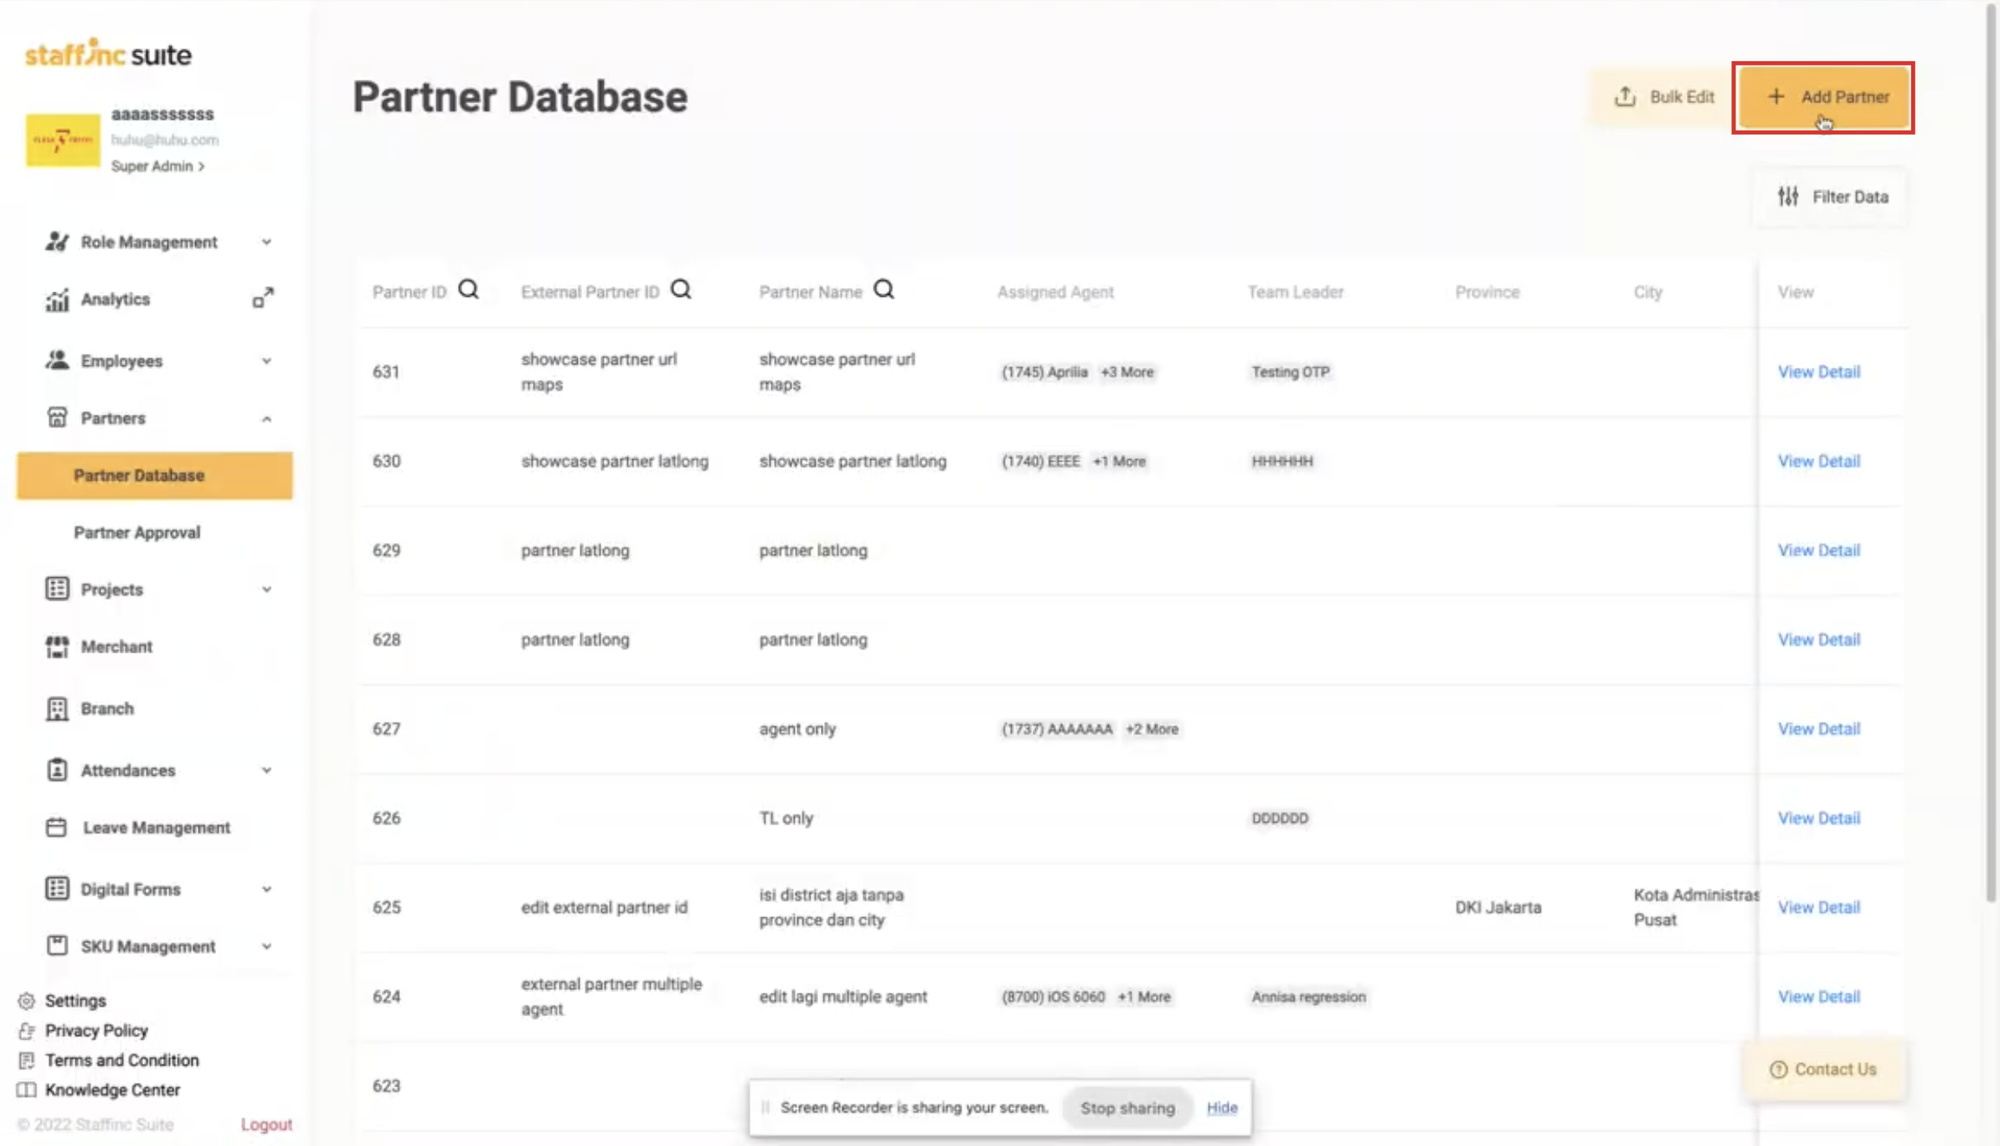Open Settings page
The image size is (2000, 1146).
pyautogui.click(x=75, y=1001)
